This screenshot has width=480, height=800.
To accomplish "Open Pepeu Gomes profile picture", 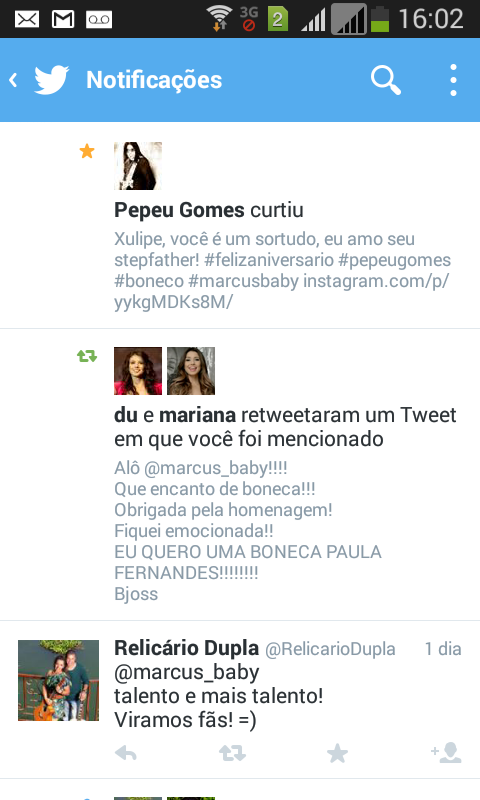I will tap(138, 166).
